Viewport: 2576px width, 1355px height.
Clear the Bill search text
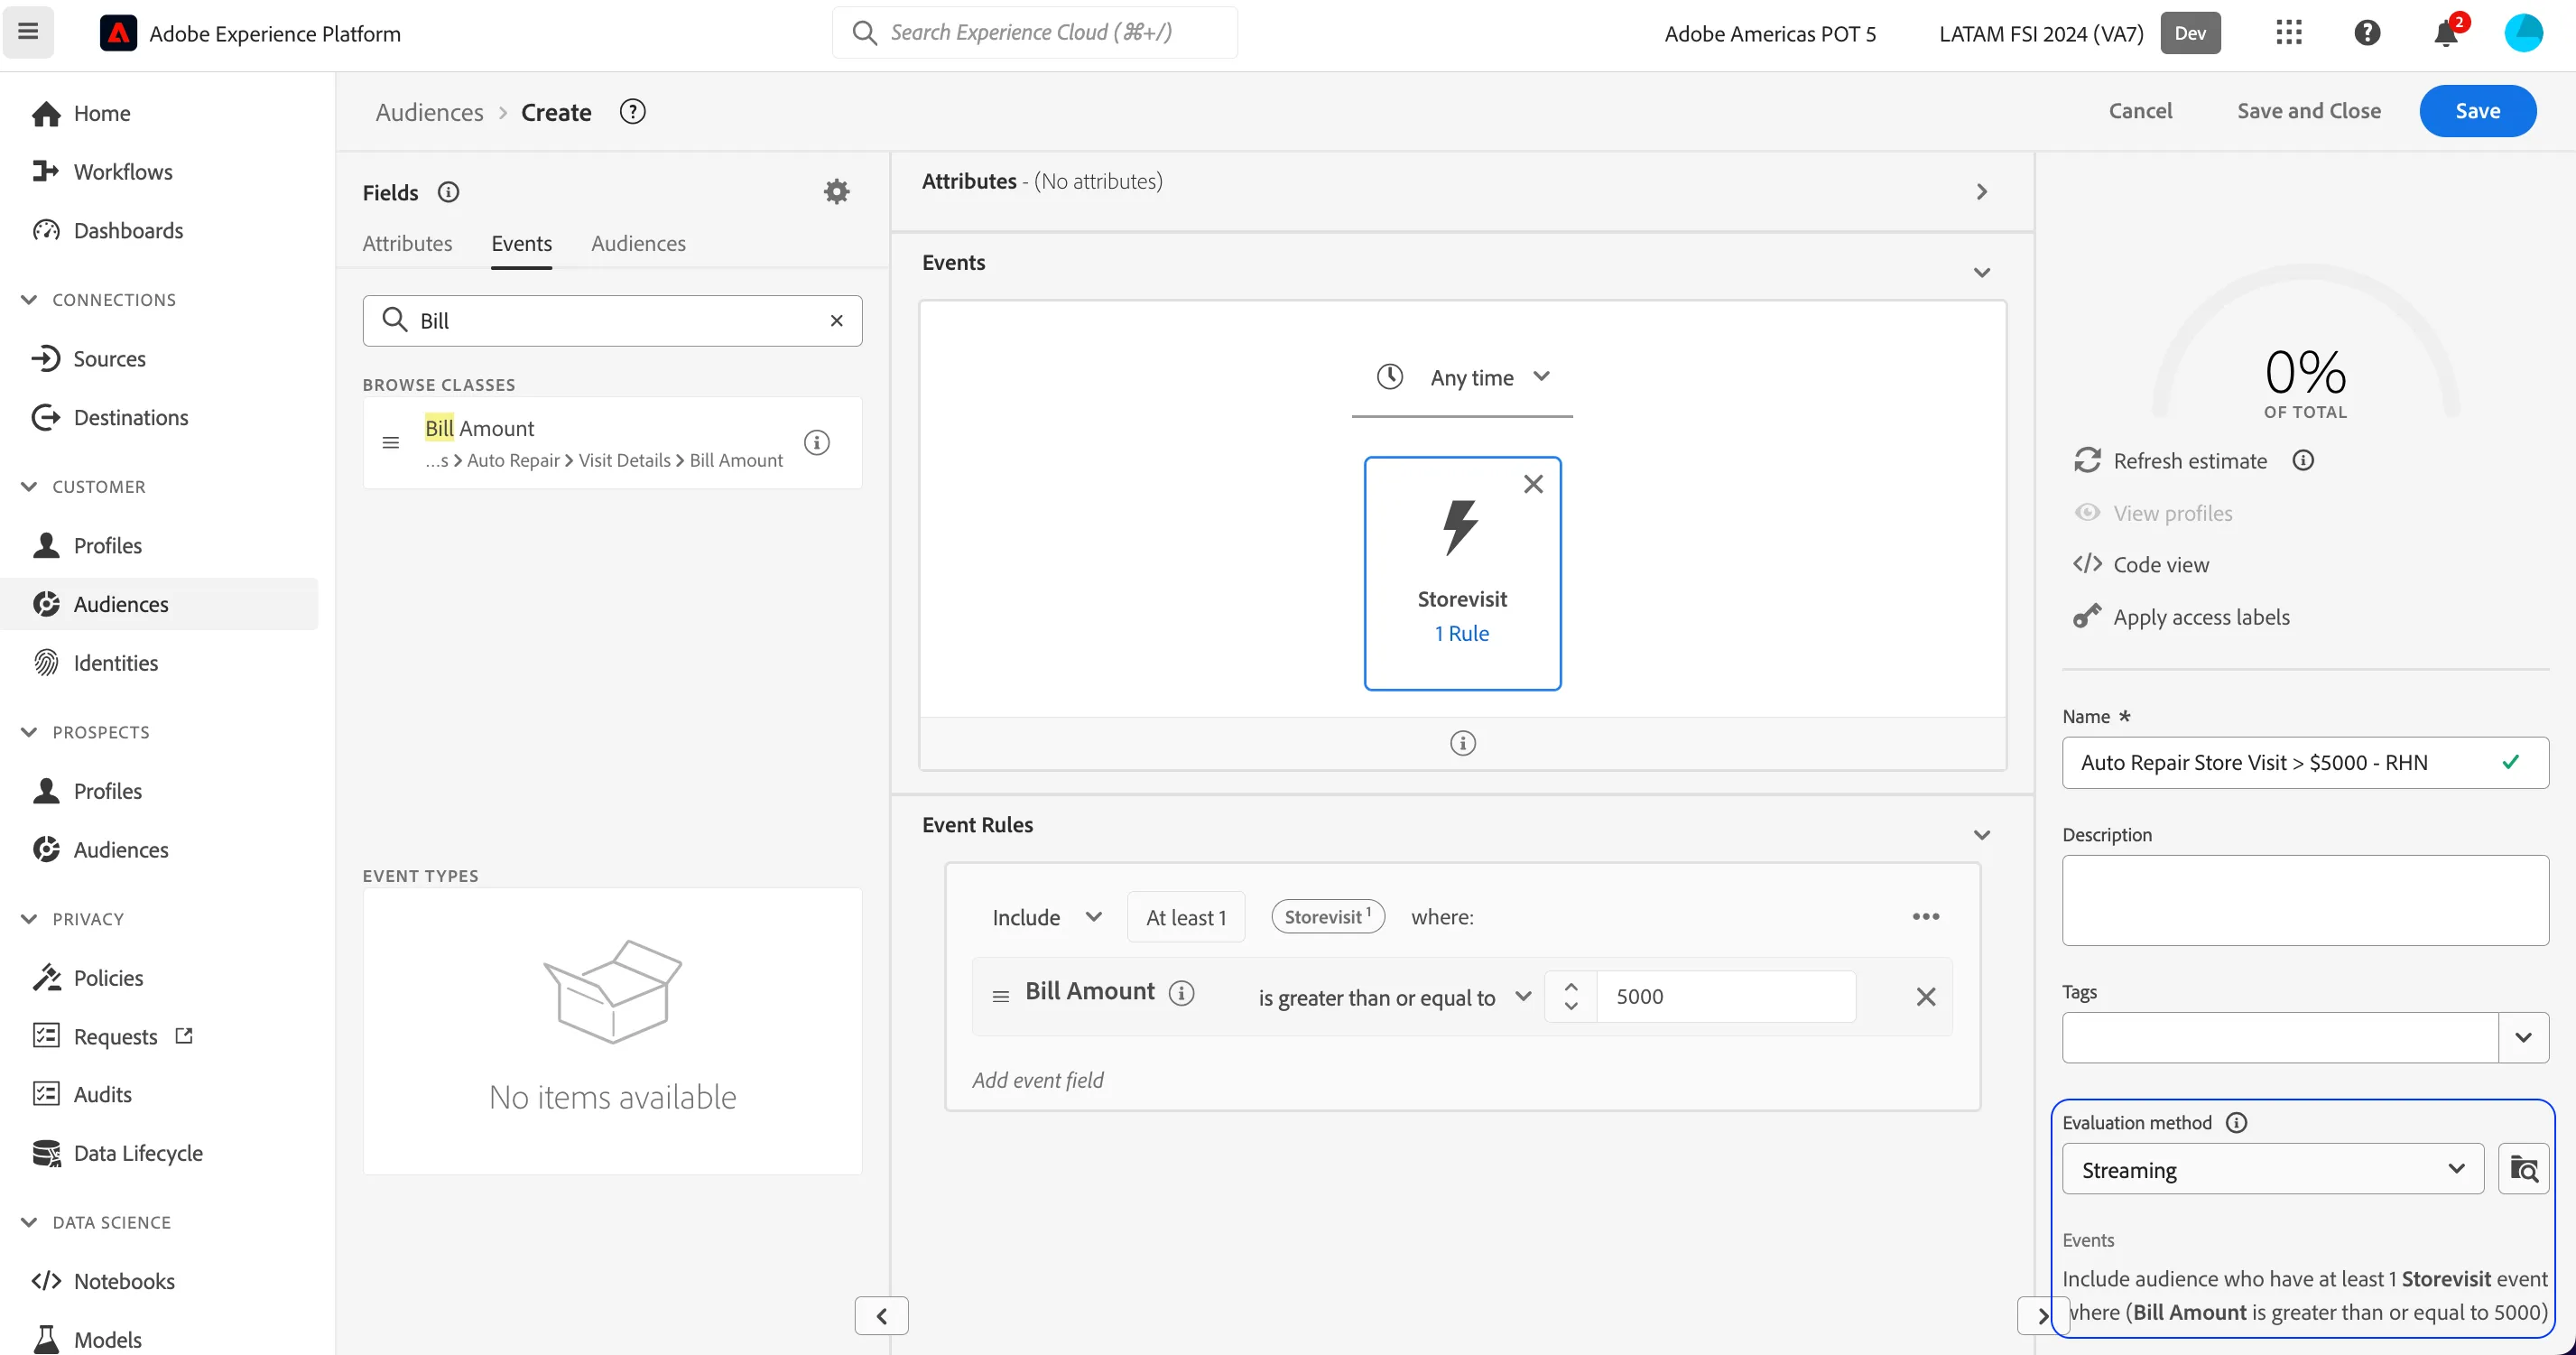(x=836, y=321)
